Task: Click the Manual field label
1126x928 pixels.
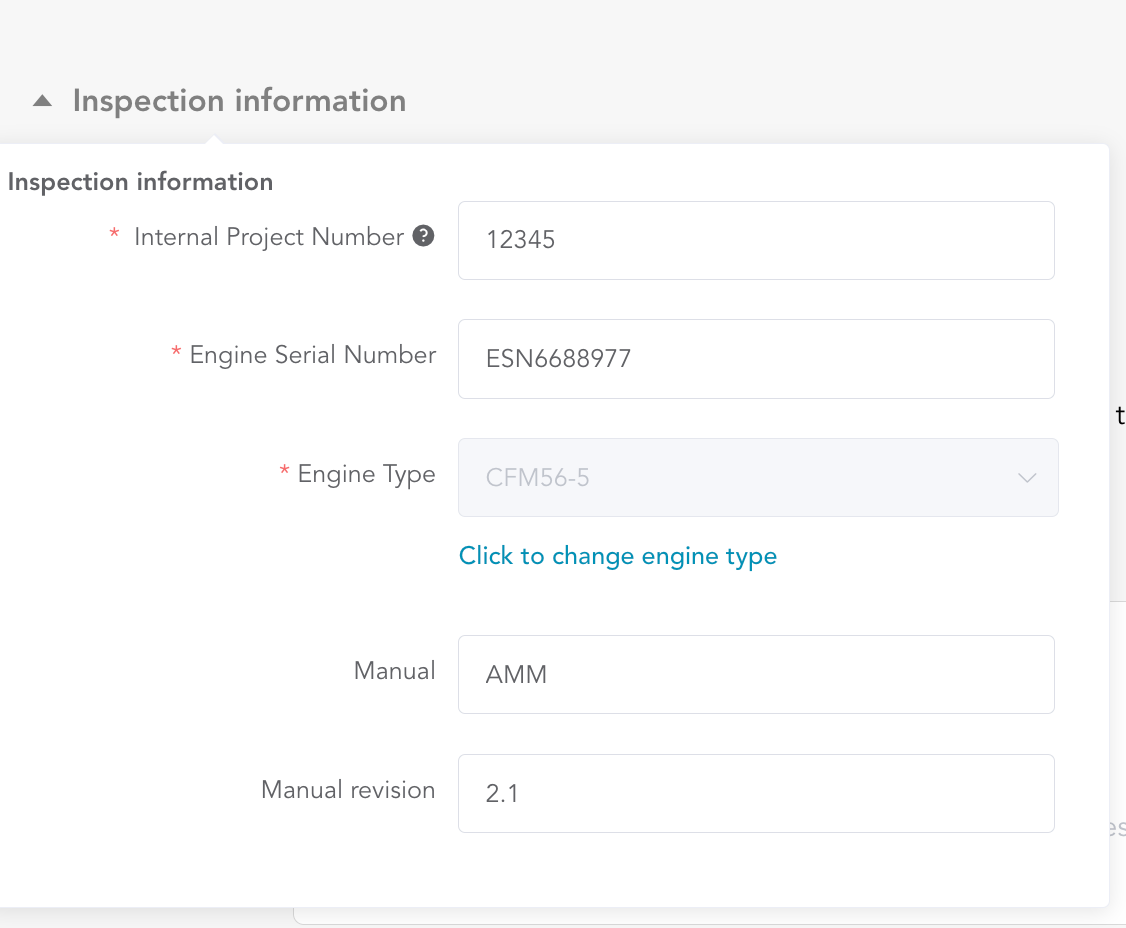Action: (x=394, y=671)
